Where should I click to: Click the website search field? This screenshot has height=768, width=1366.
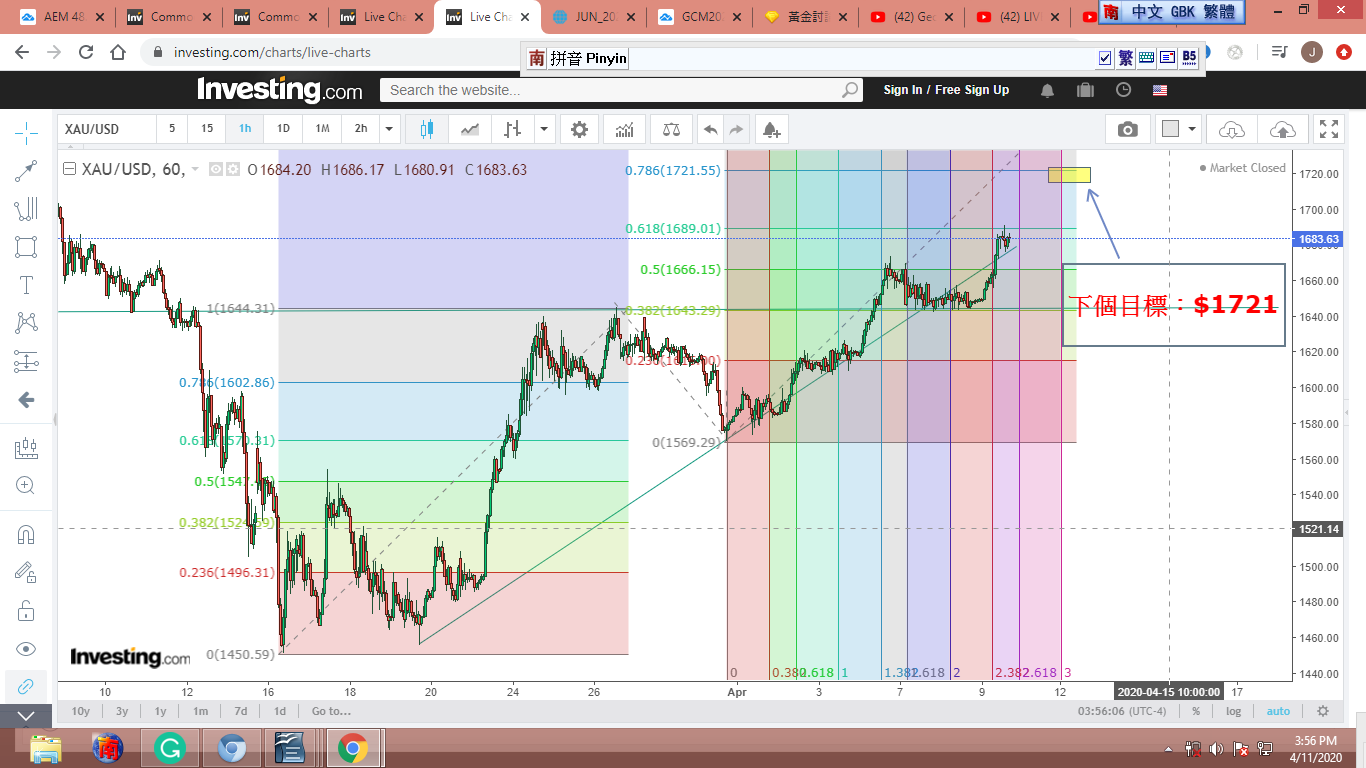[612, 90]
